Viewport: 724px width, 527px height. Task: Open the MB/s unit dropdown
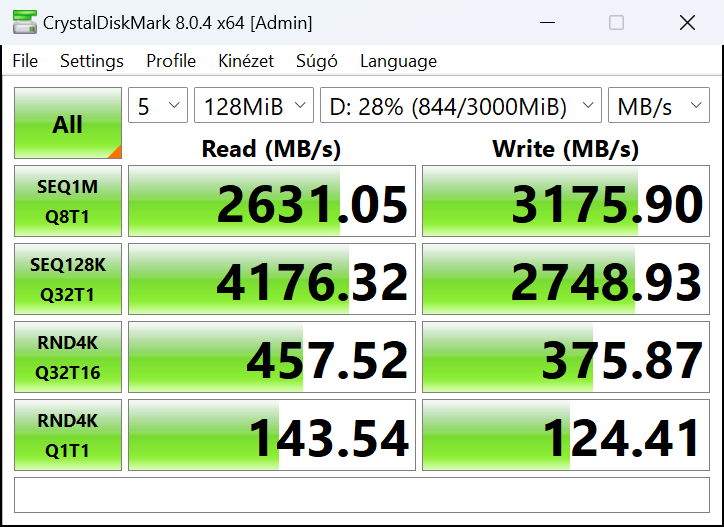(x=659, y=105)
